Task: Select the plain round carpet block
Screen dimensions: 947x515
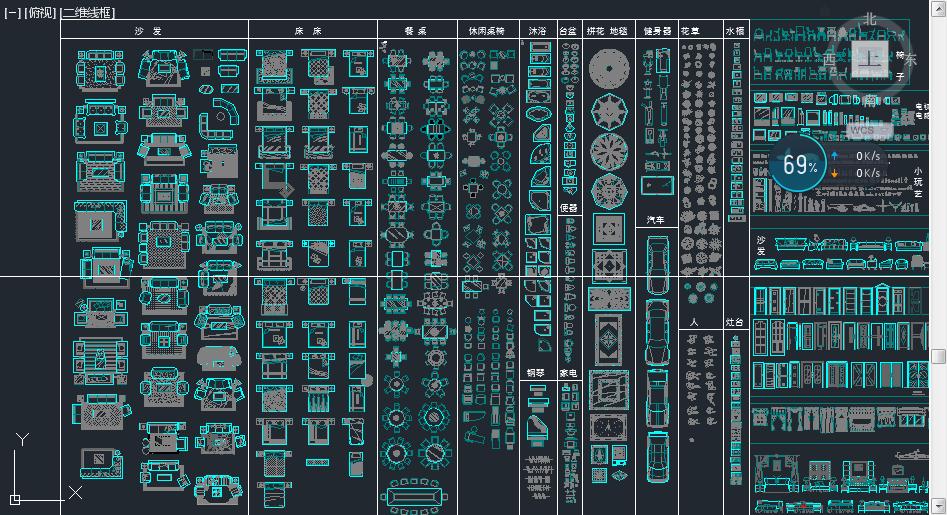Action: point(609,68)
